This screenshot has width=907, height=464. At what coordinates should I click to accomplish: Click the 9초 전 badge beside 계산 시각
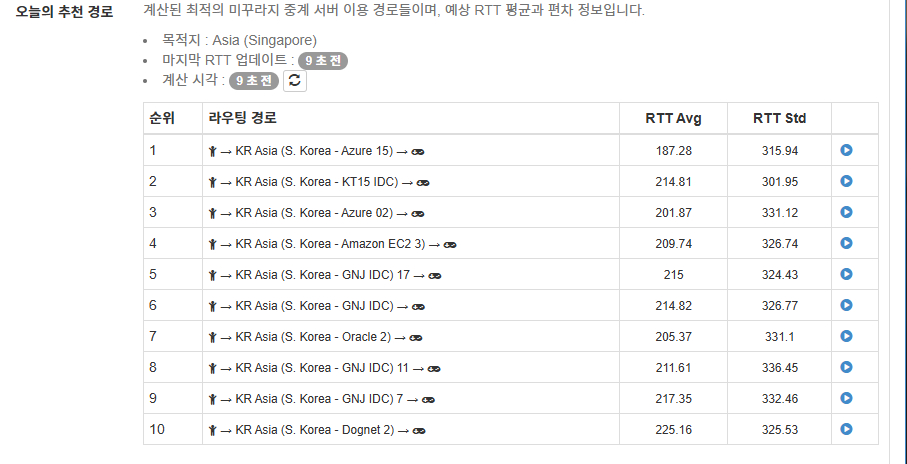254,81
